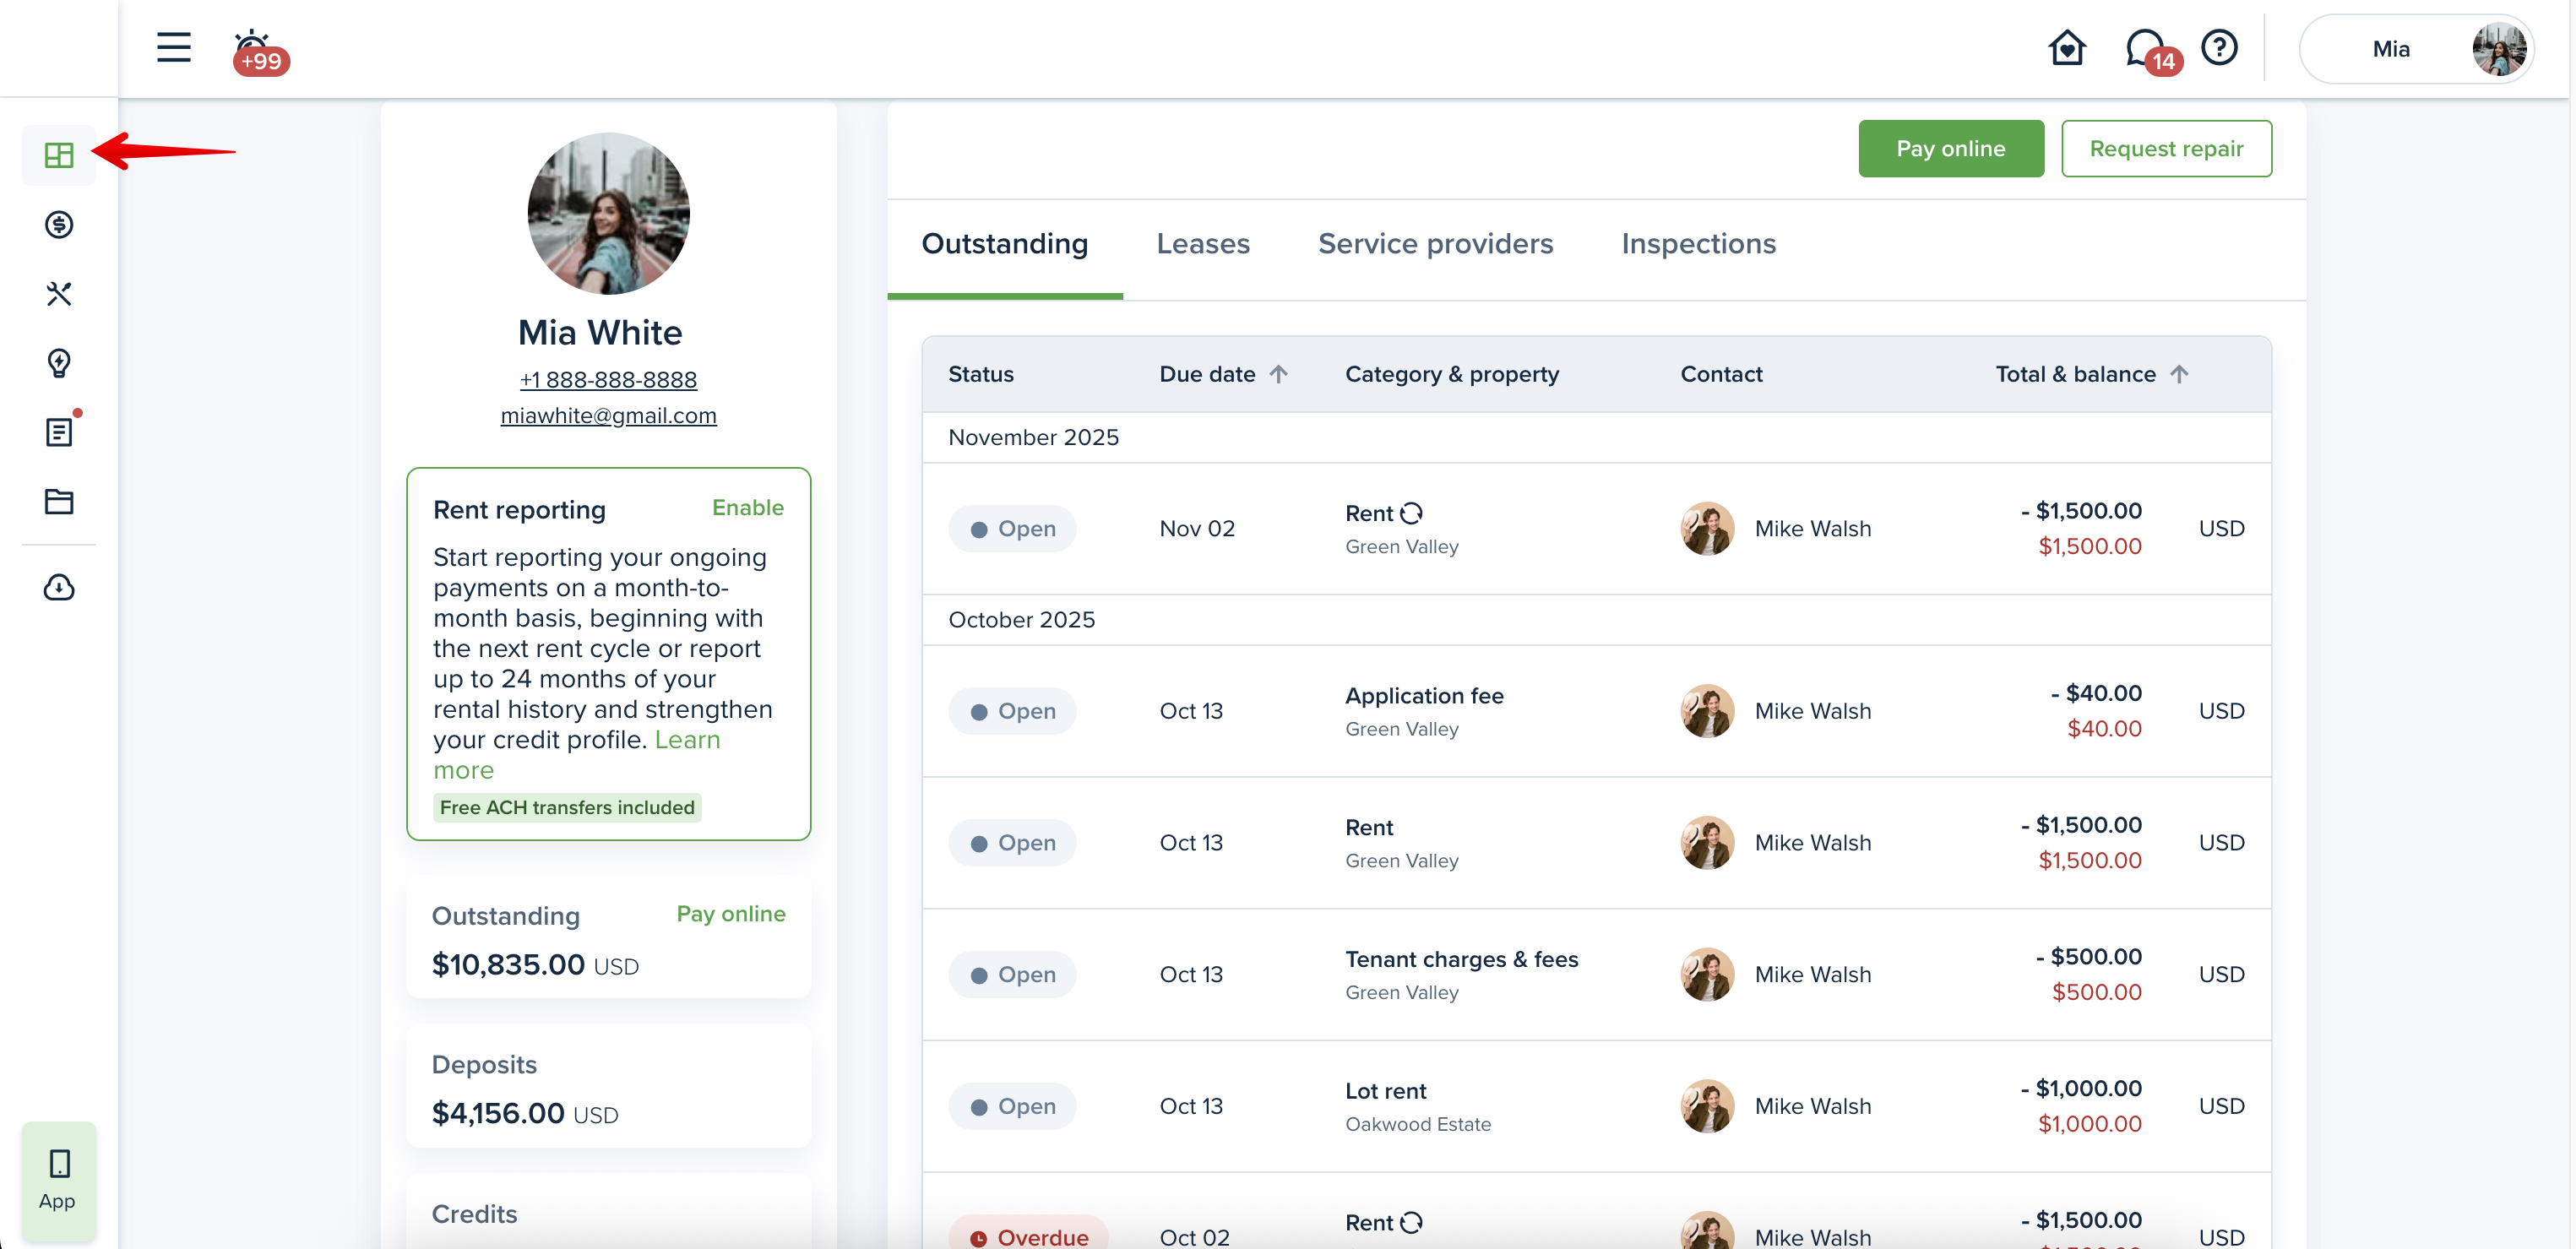Open the Mia profile menu
The image size is (2576, 1249).
click(2416, 49)
